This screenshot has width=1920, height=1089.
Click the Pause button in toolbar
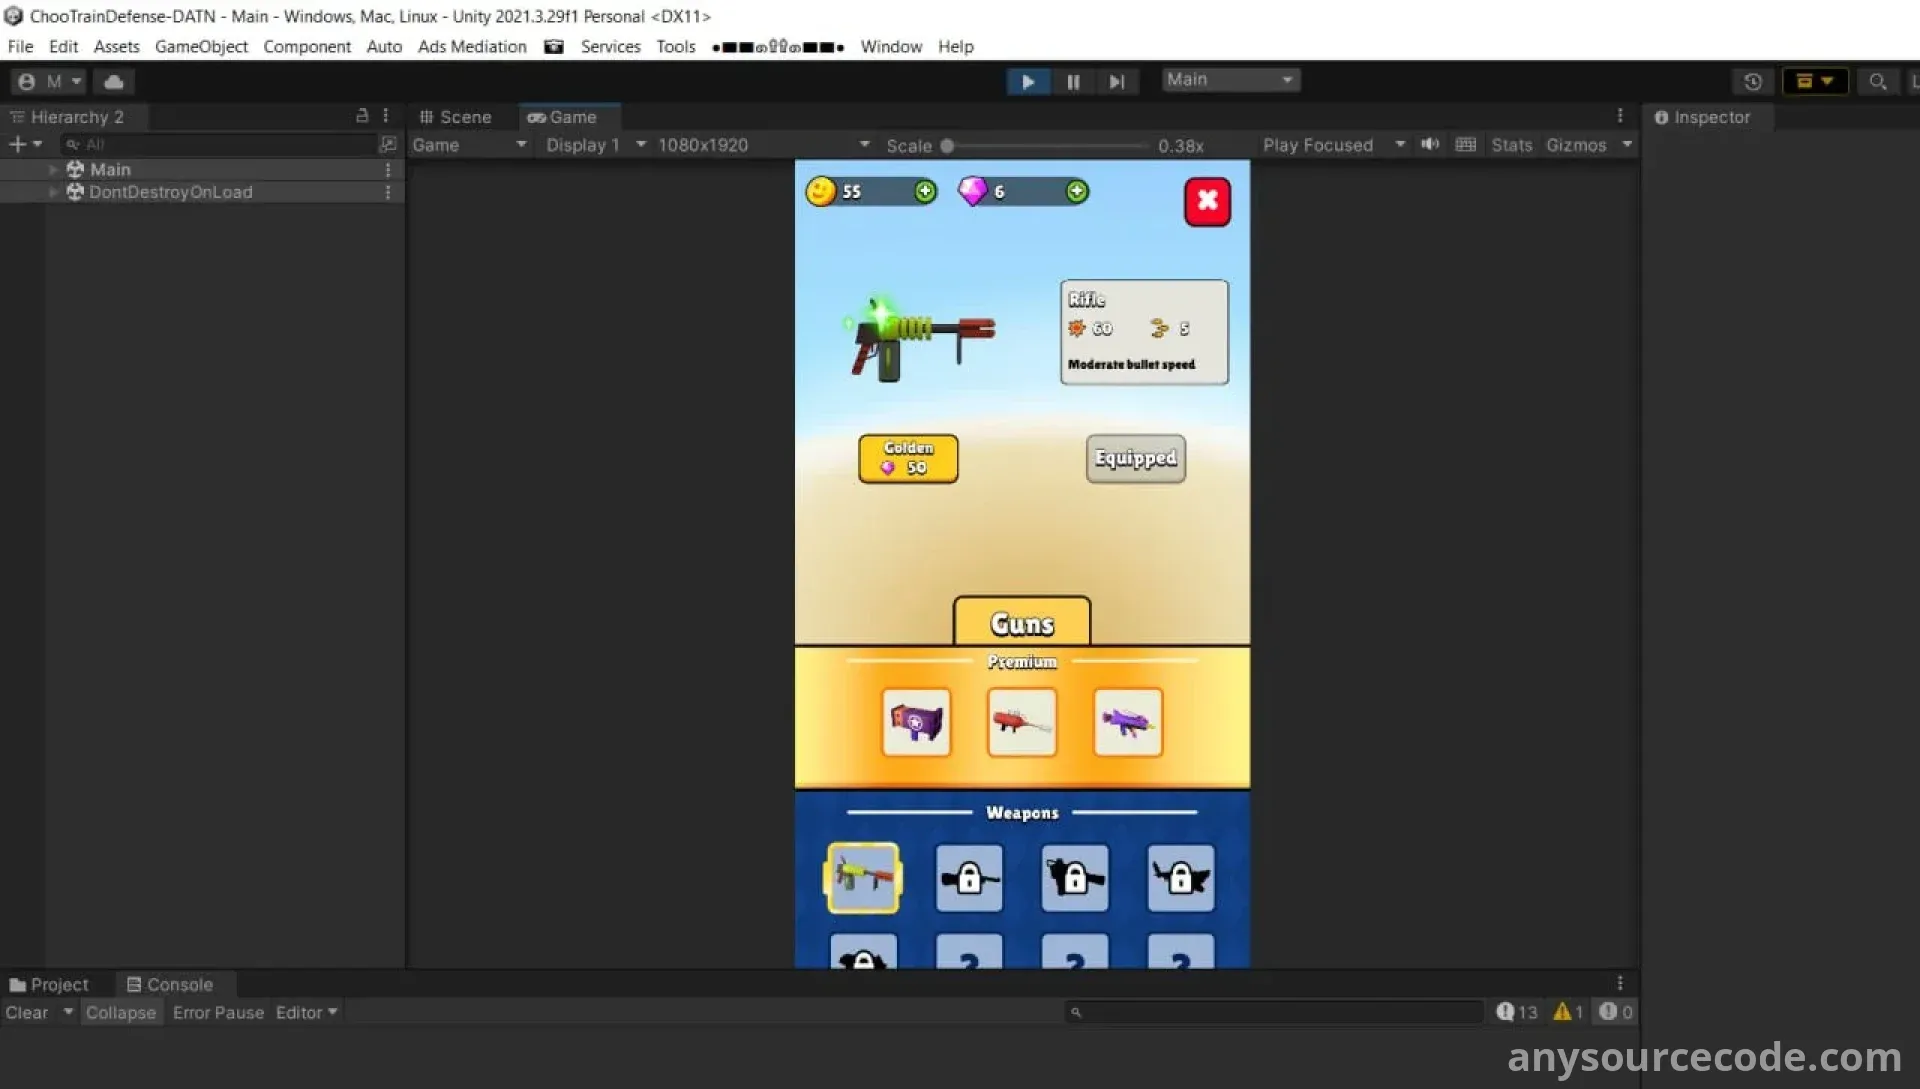pyautogui.click(x=1073, y=82)
